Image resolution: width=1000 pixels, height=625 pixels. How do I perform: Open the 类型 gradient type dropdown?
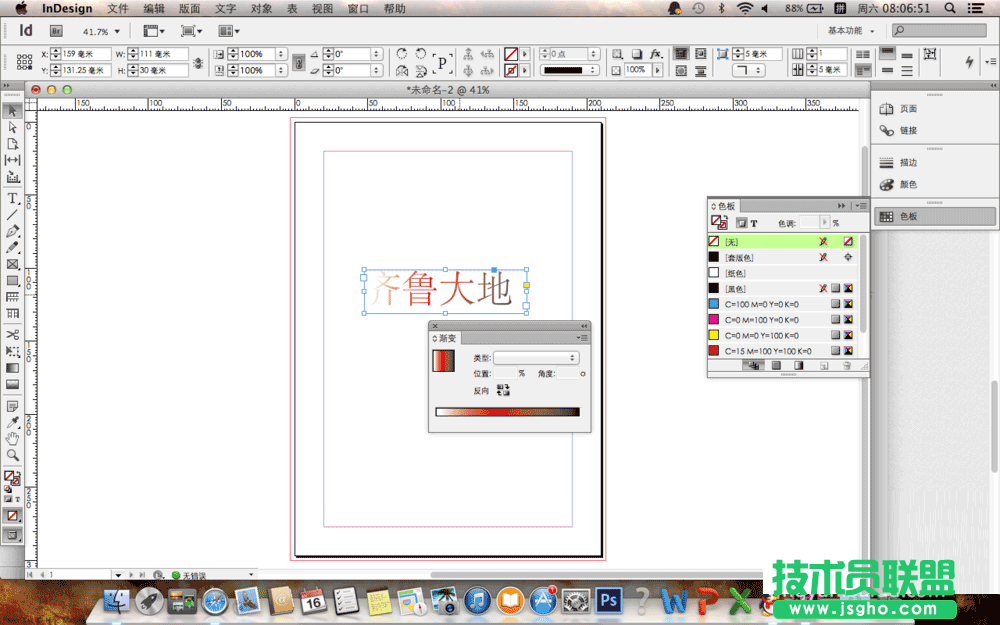coord(536,358)
